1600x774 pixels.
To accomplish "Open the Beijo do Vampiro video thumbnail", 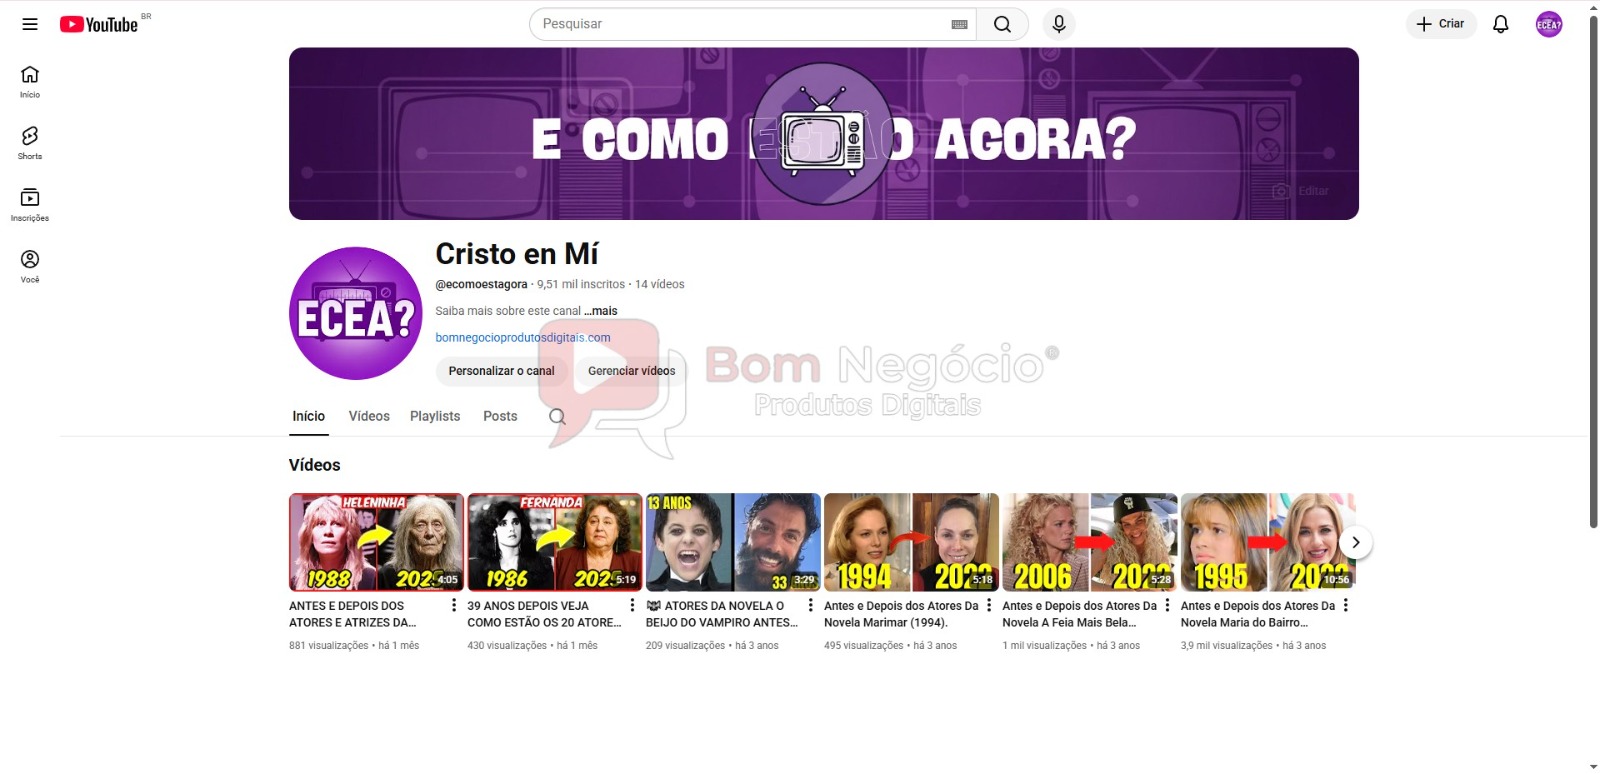I will click(732, 542).
